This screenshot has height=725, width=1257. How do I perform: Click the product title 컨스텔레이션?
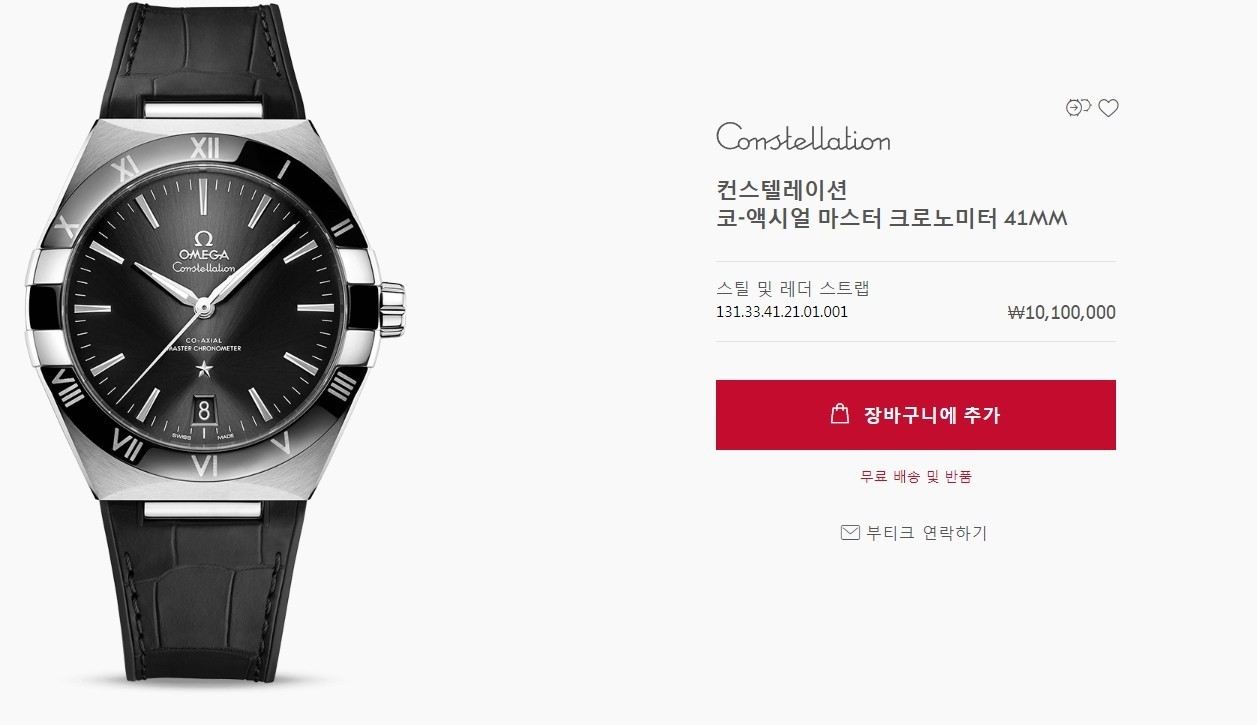point(782,188)
